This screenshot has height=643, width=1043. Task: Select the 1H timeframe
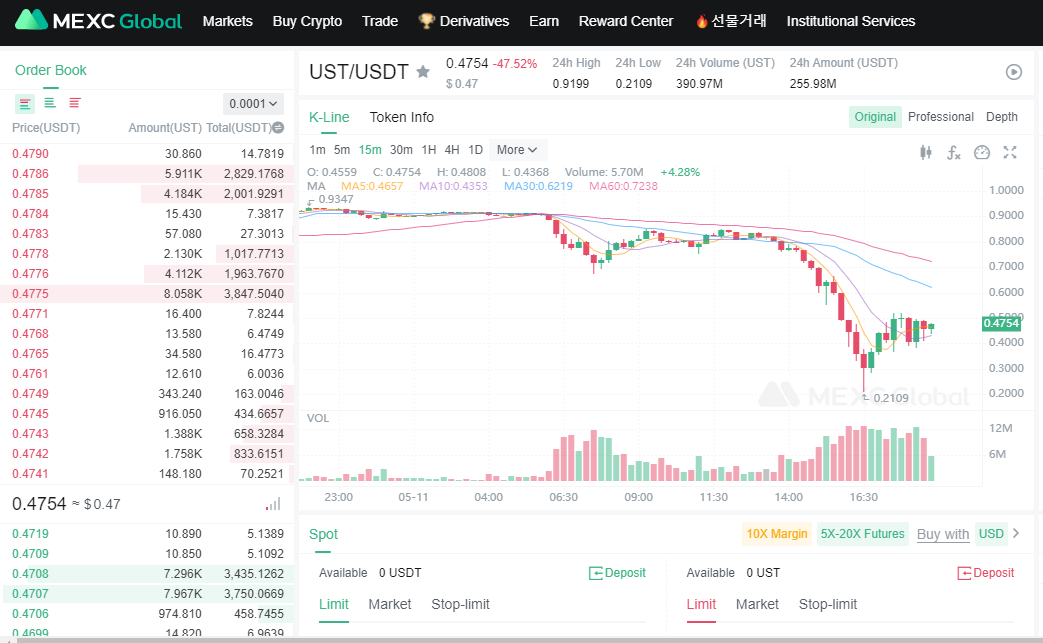click(429, 150)
